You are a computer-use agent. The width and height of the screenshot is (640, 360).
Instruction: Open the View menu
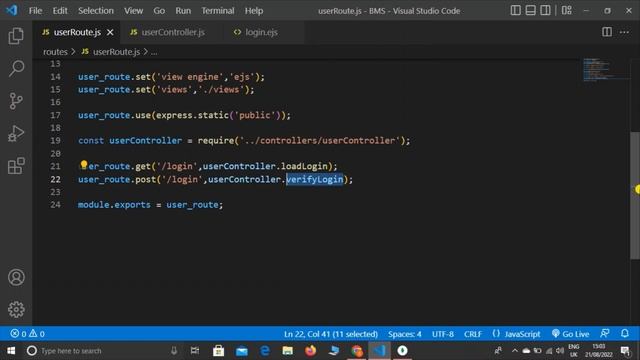[133, 11]
